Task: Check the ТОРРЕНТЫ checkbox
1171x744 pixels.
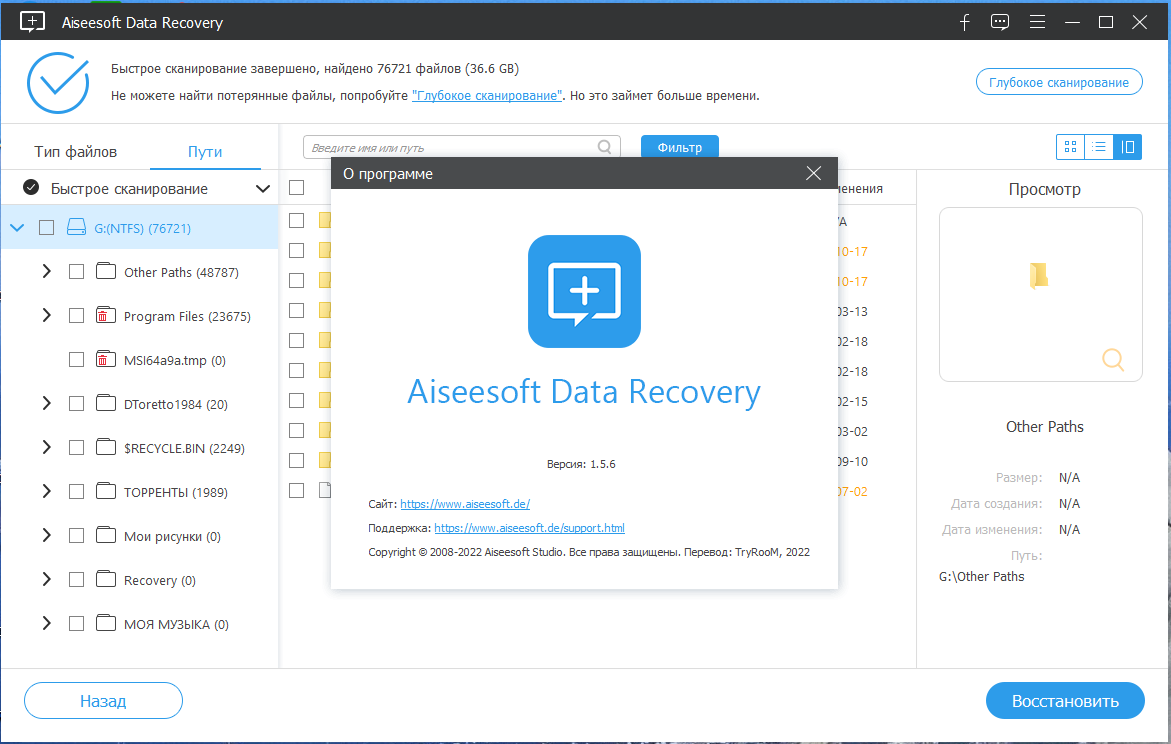Action: (x=76, y=492)
